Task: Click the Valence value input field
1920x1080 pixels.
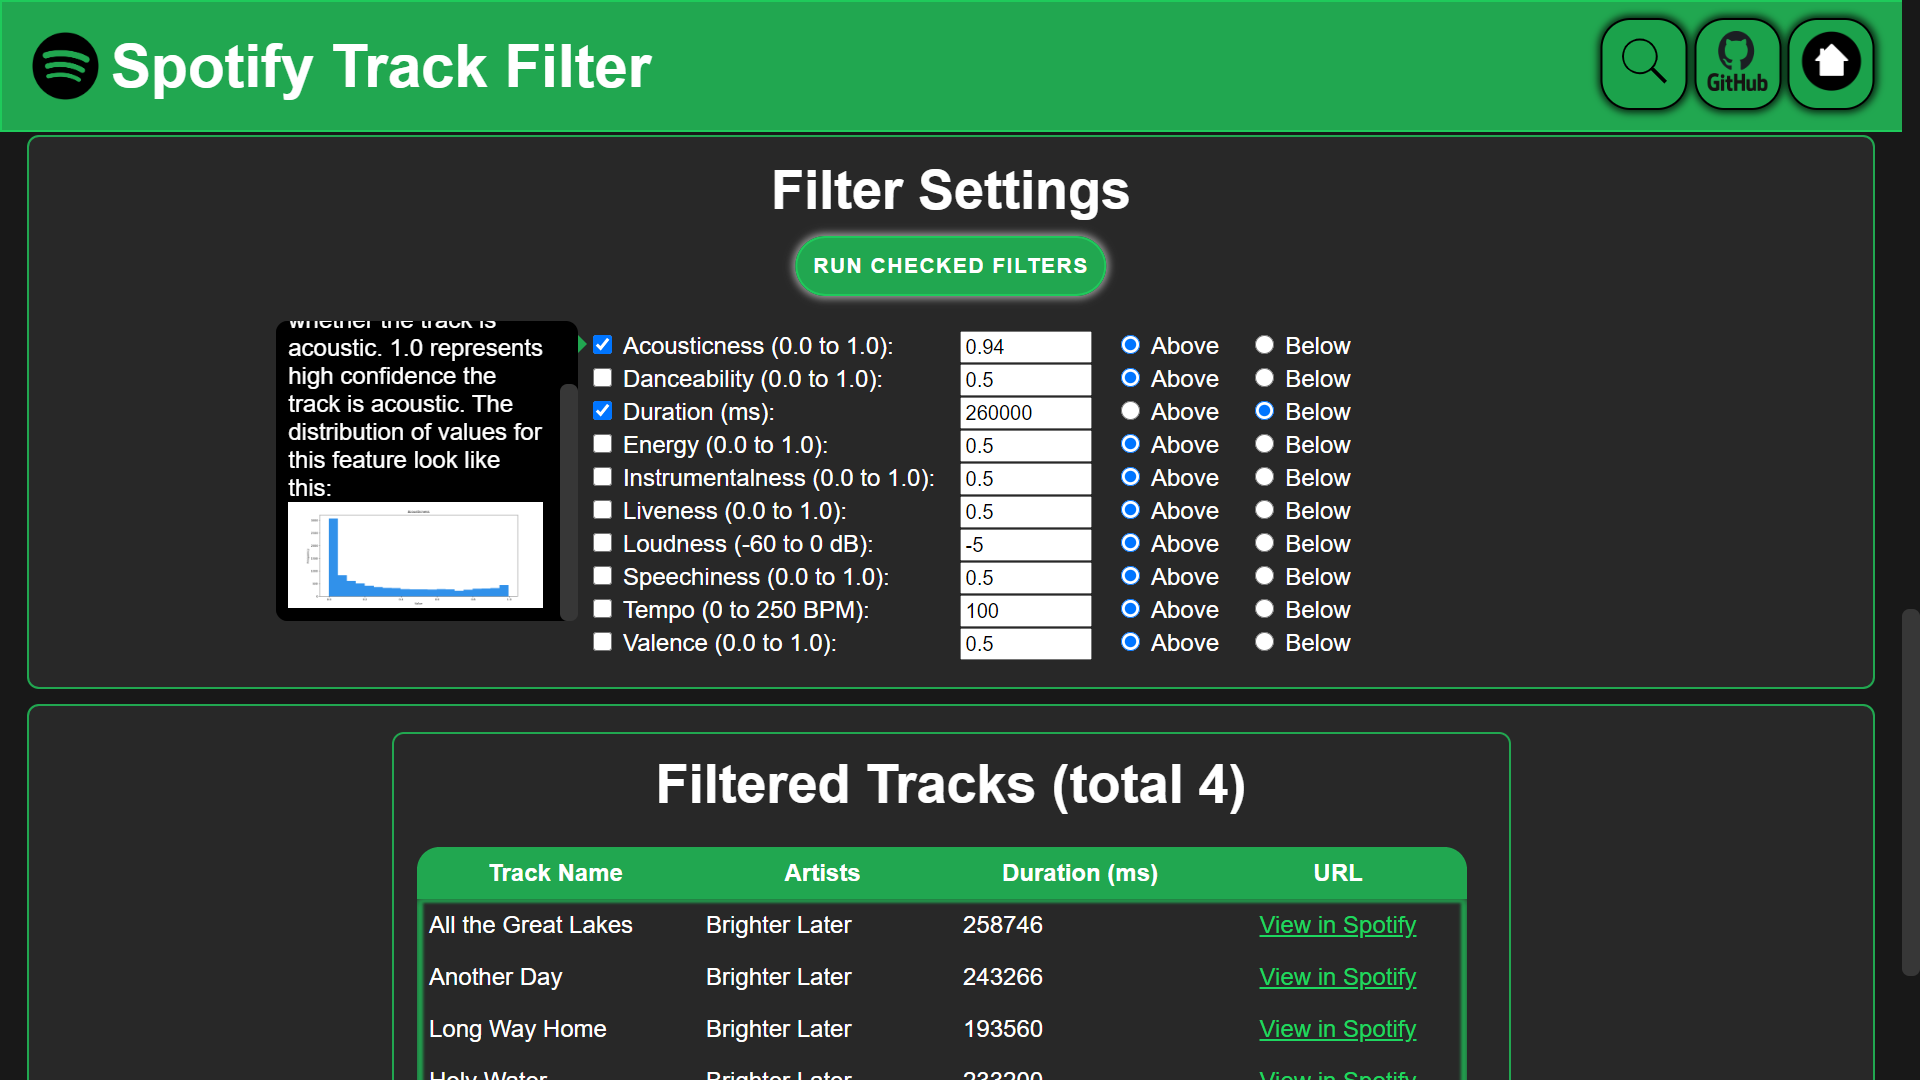Action: [x=1025, y=644]
